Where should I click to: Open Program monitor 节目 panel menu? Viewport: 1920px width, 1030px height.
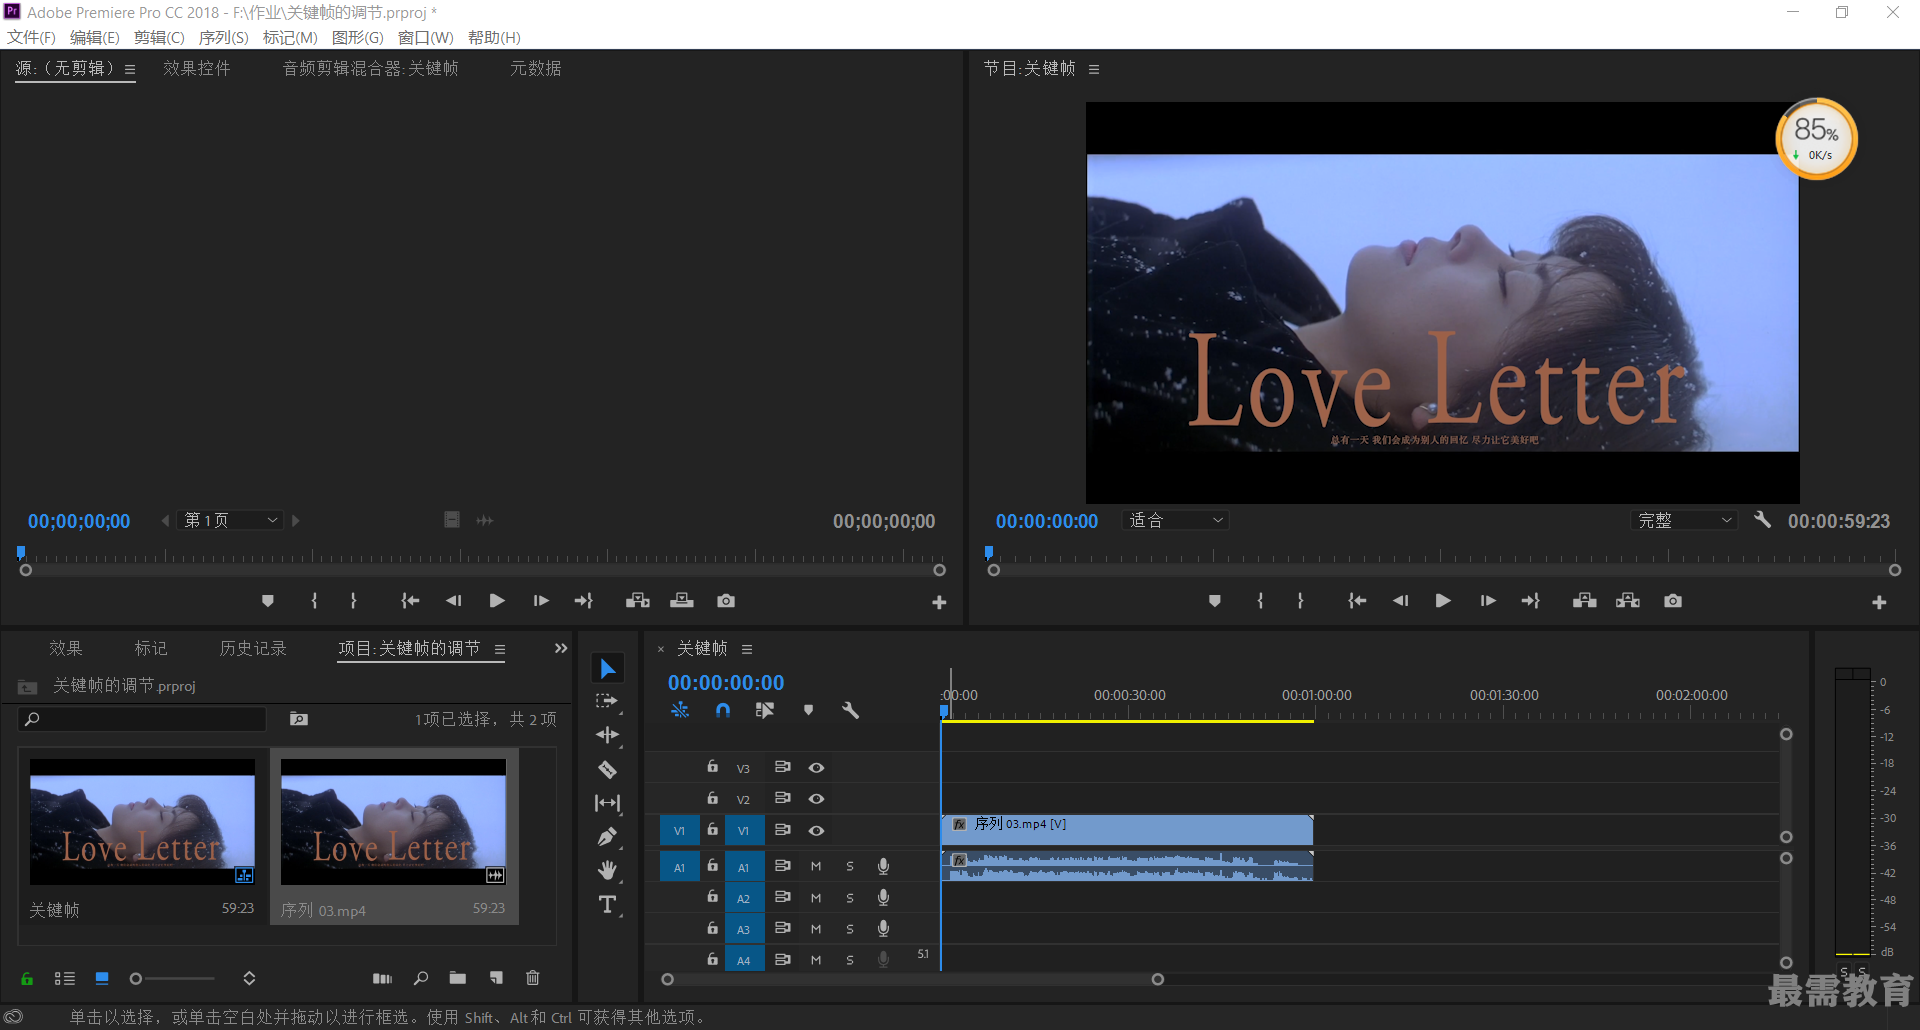[x=1094, y=69]
